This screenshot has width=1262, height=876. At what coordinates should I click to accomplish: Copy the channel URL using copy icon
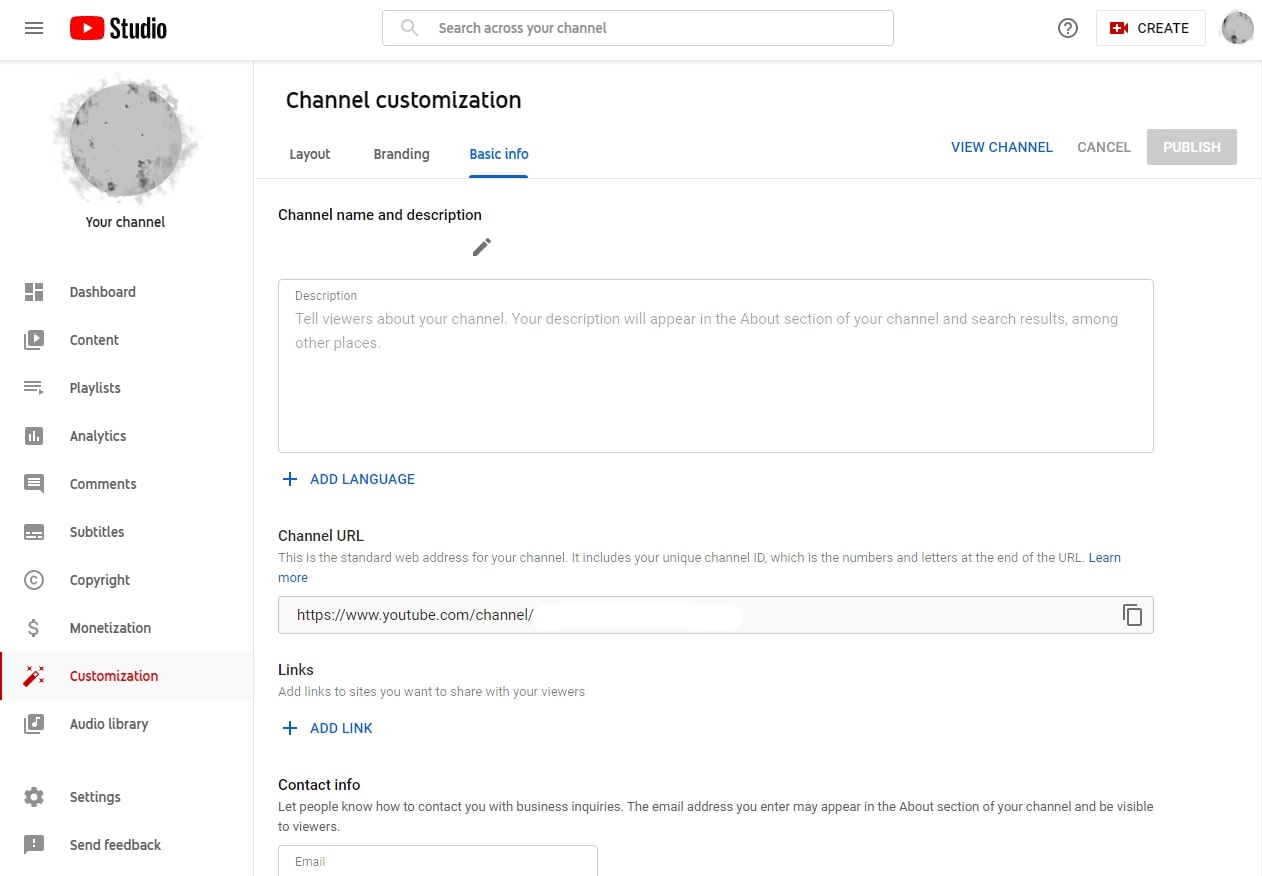point(1132,615)
